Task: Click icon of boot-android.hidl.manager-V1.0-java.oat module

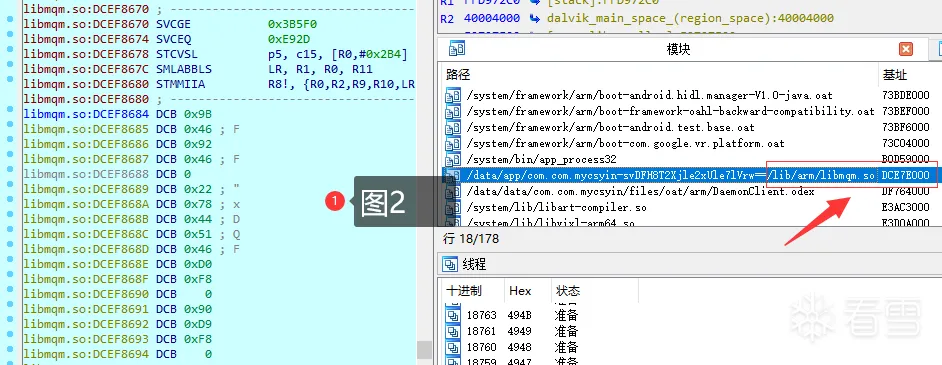Action: 452,95
